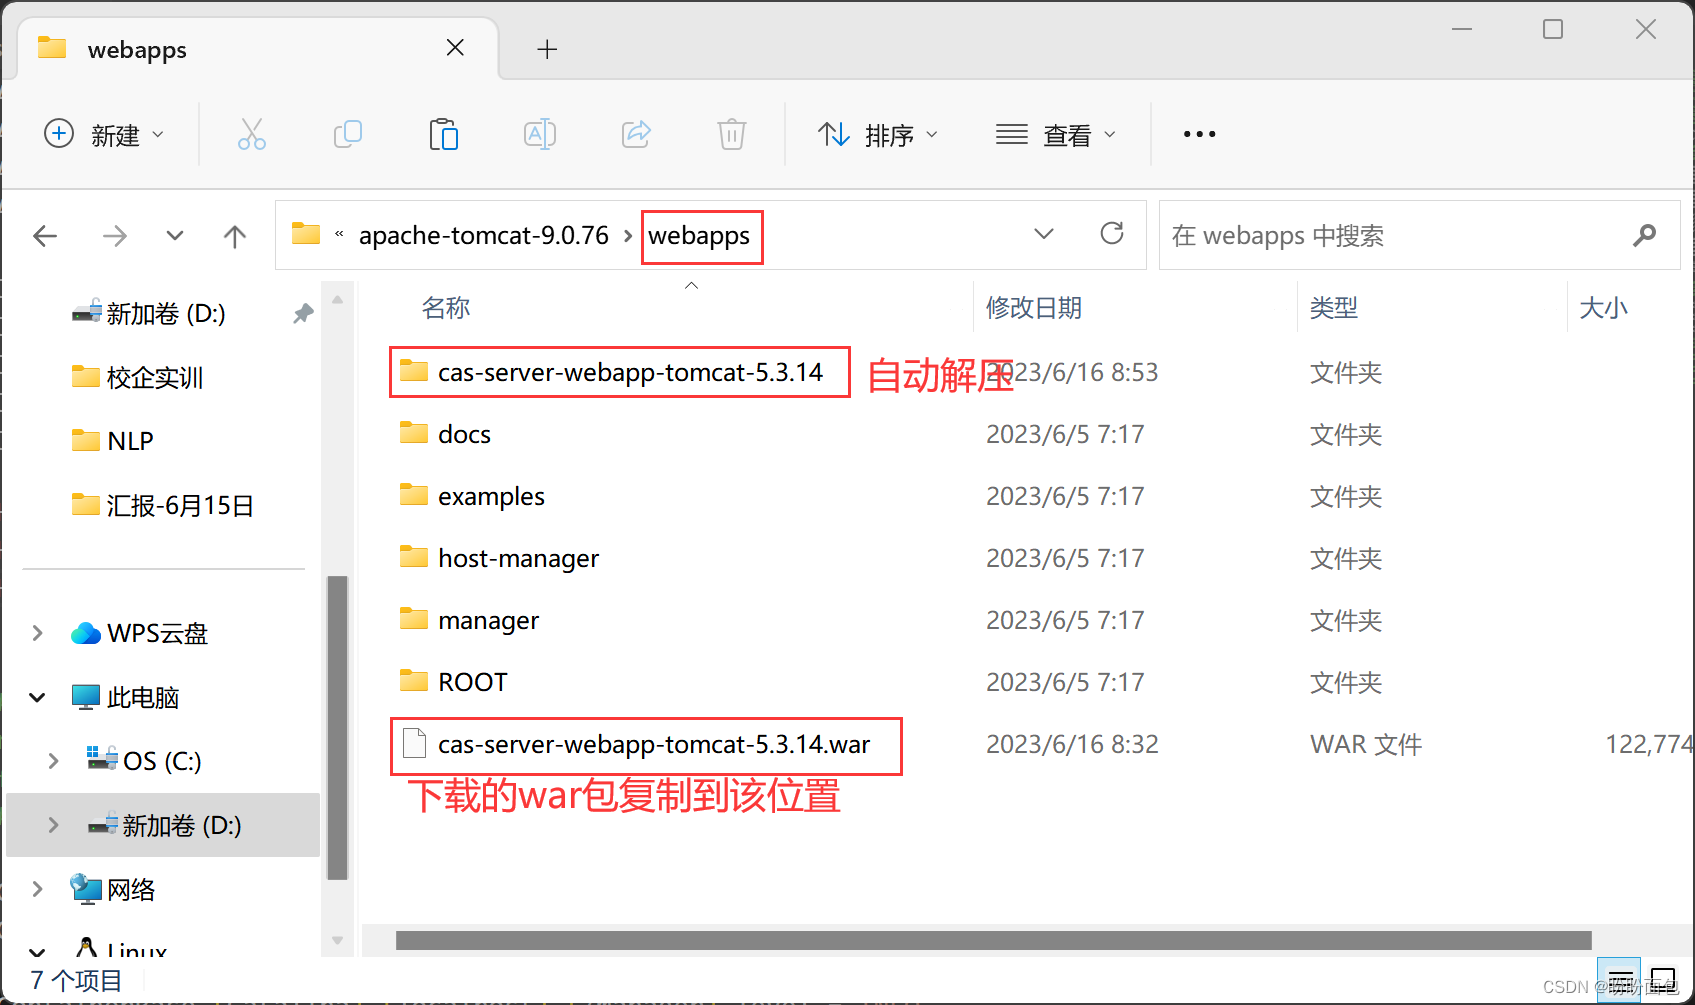Open the View (查看) dropdown
The width and height of the screenshot is (1695, 1005).
click(1055, 134)
